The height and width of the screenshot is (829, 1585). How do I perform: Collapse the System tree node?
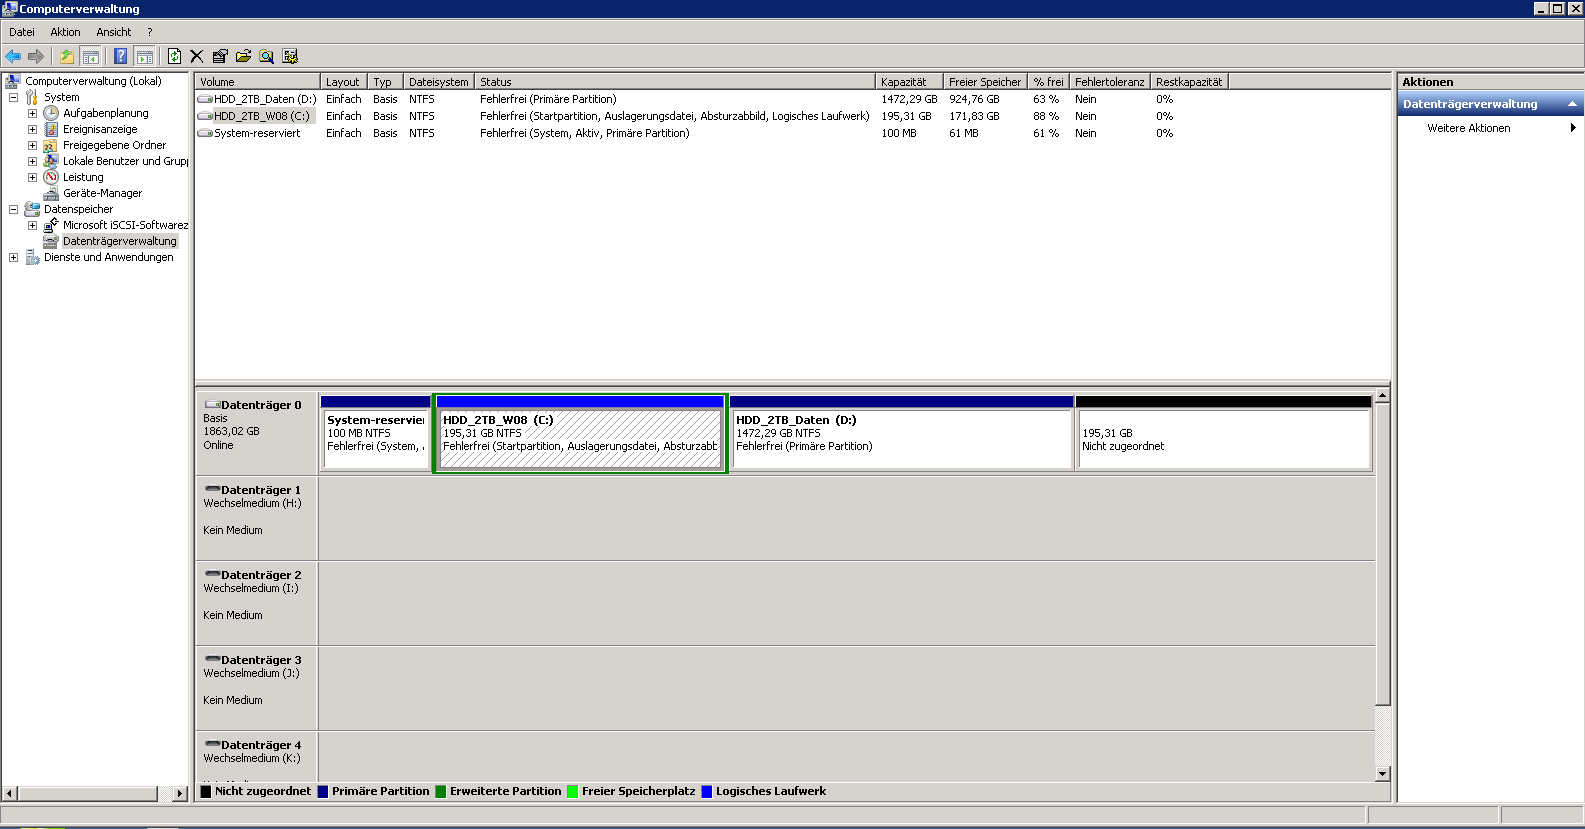(14, 97)
